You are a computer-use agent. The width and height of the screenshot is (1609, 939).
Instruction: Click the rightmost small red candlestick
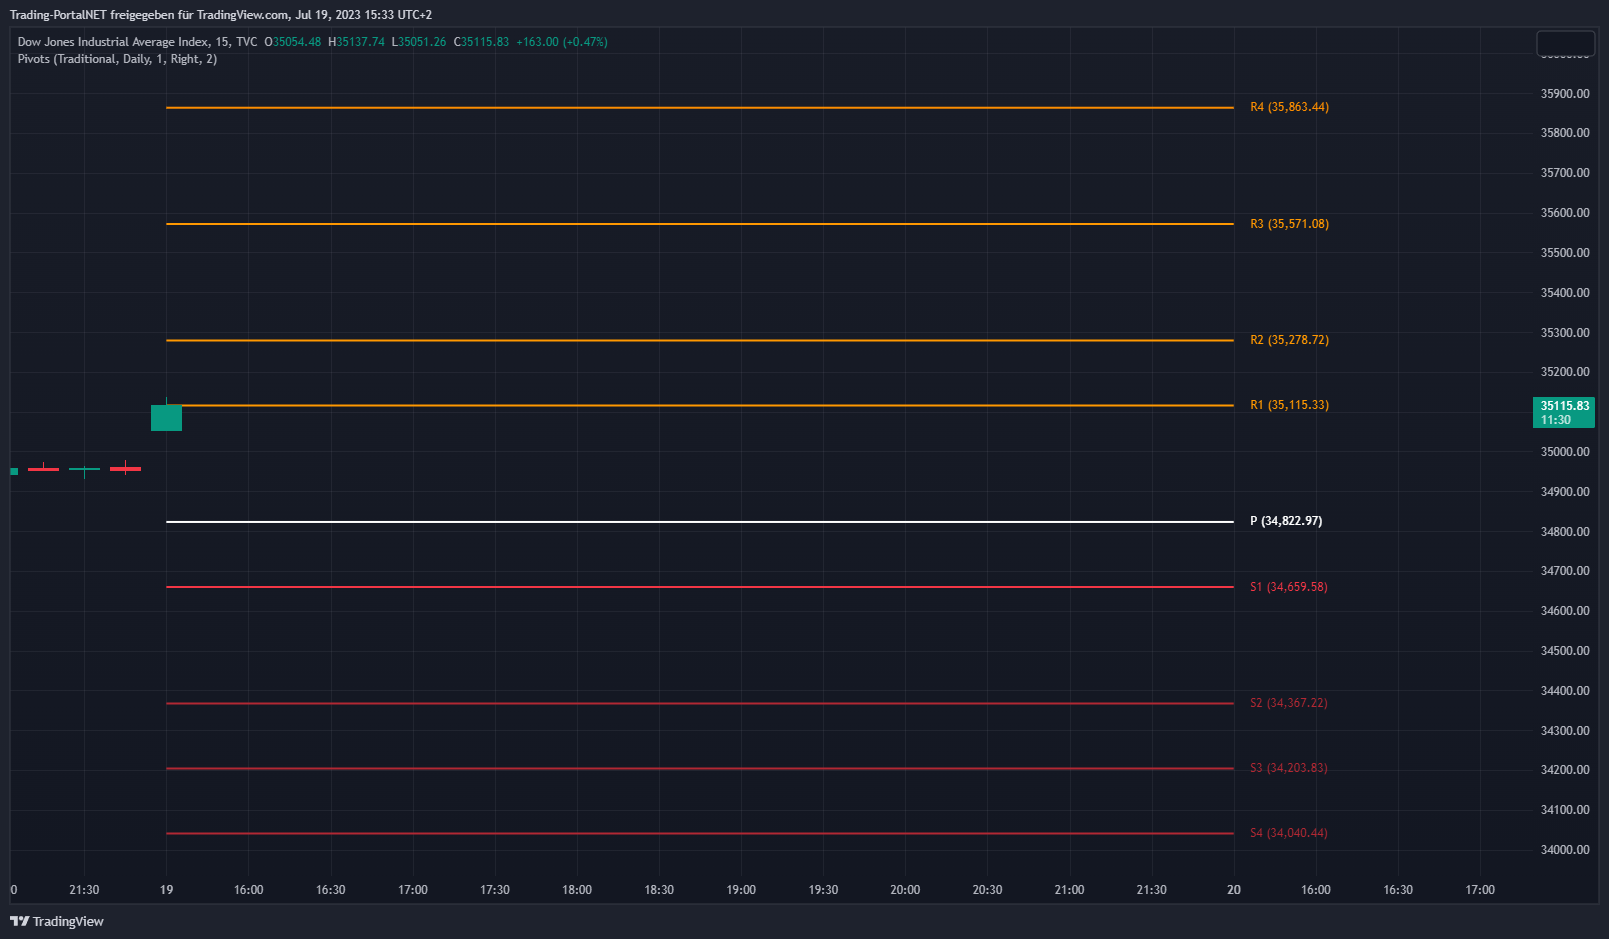(125, 468)
